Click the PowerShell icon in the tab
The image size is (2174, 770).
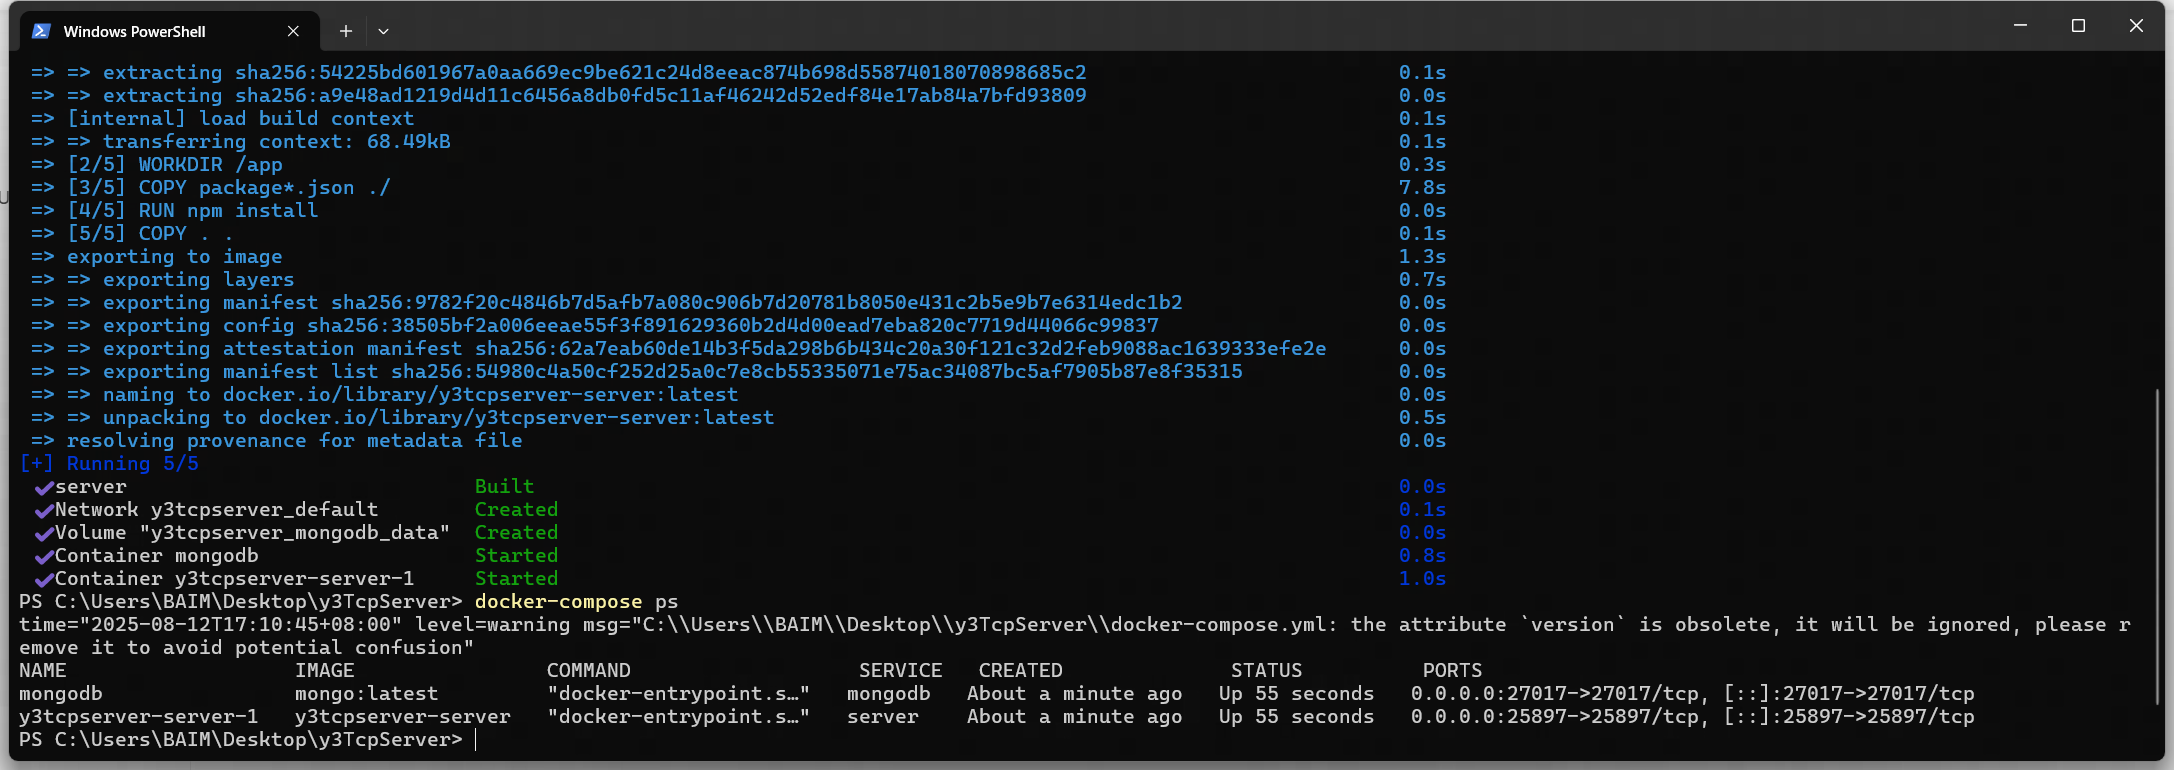(x=41, y=31)
